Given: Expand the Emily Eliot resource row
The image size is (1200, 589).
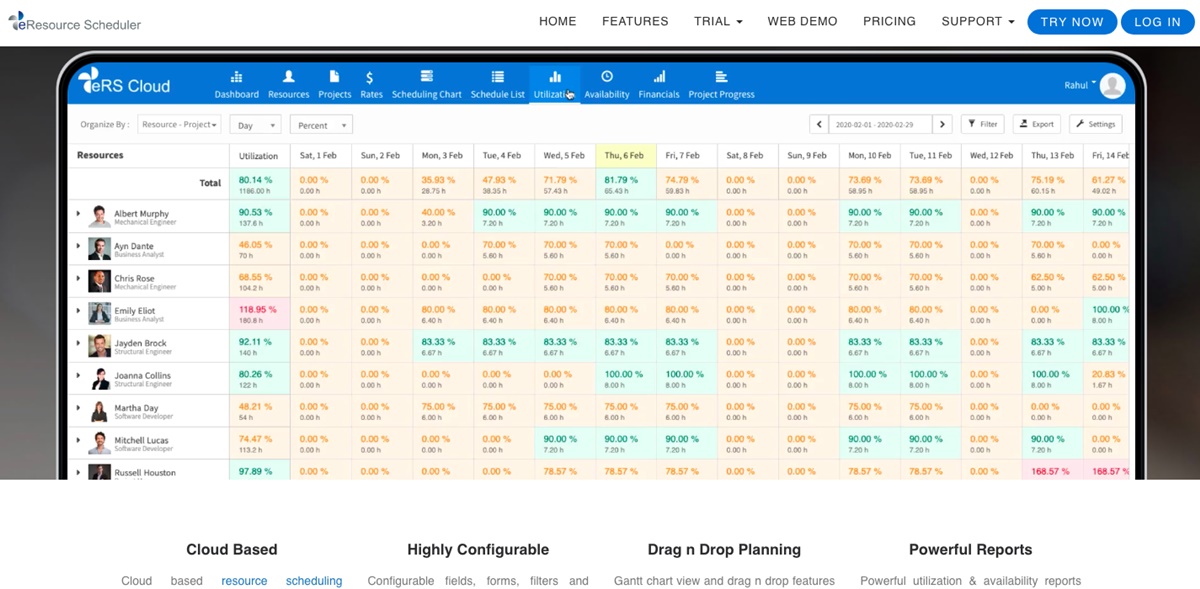Looking at the screenshot, I should (79, 311).
